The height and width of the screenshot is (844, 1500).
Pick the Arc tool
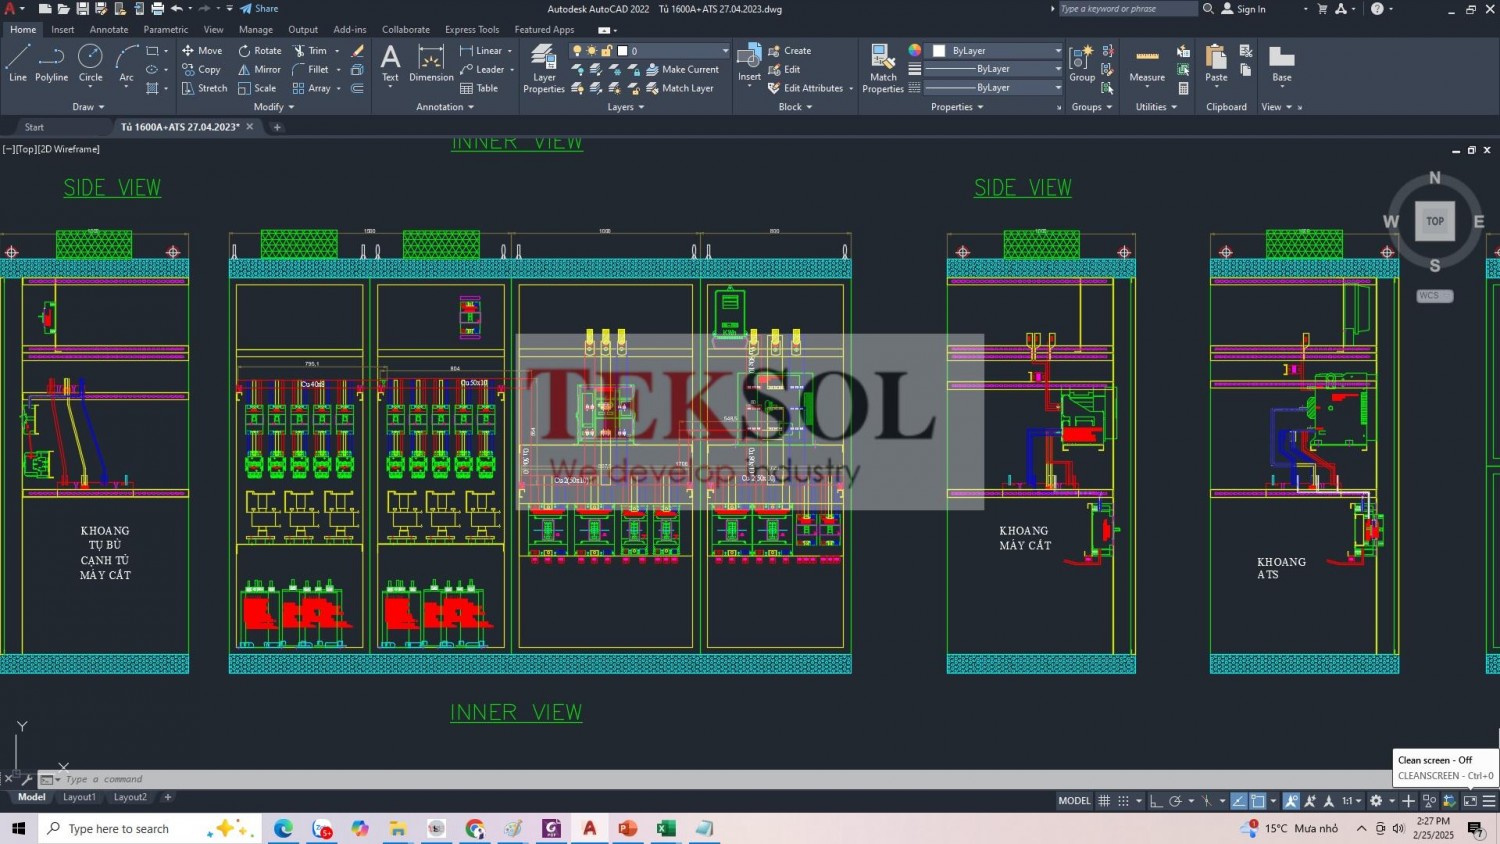coord(126,63)
